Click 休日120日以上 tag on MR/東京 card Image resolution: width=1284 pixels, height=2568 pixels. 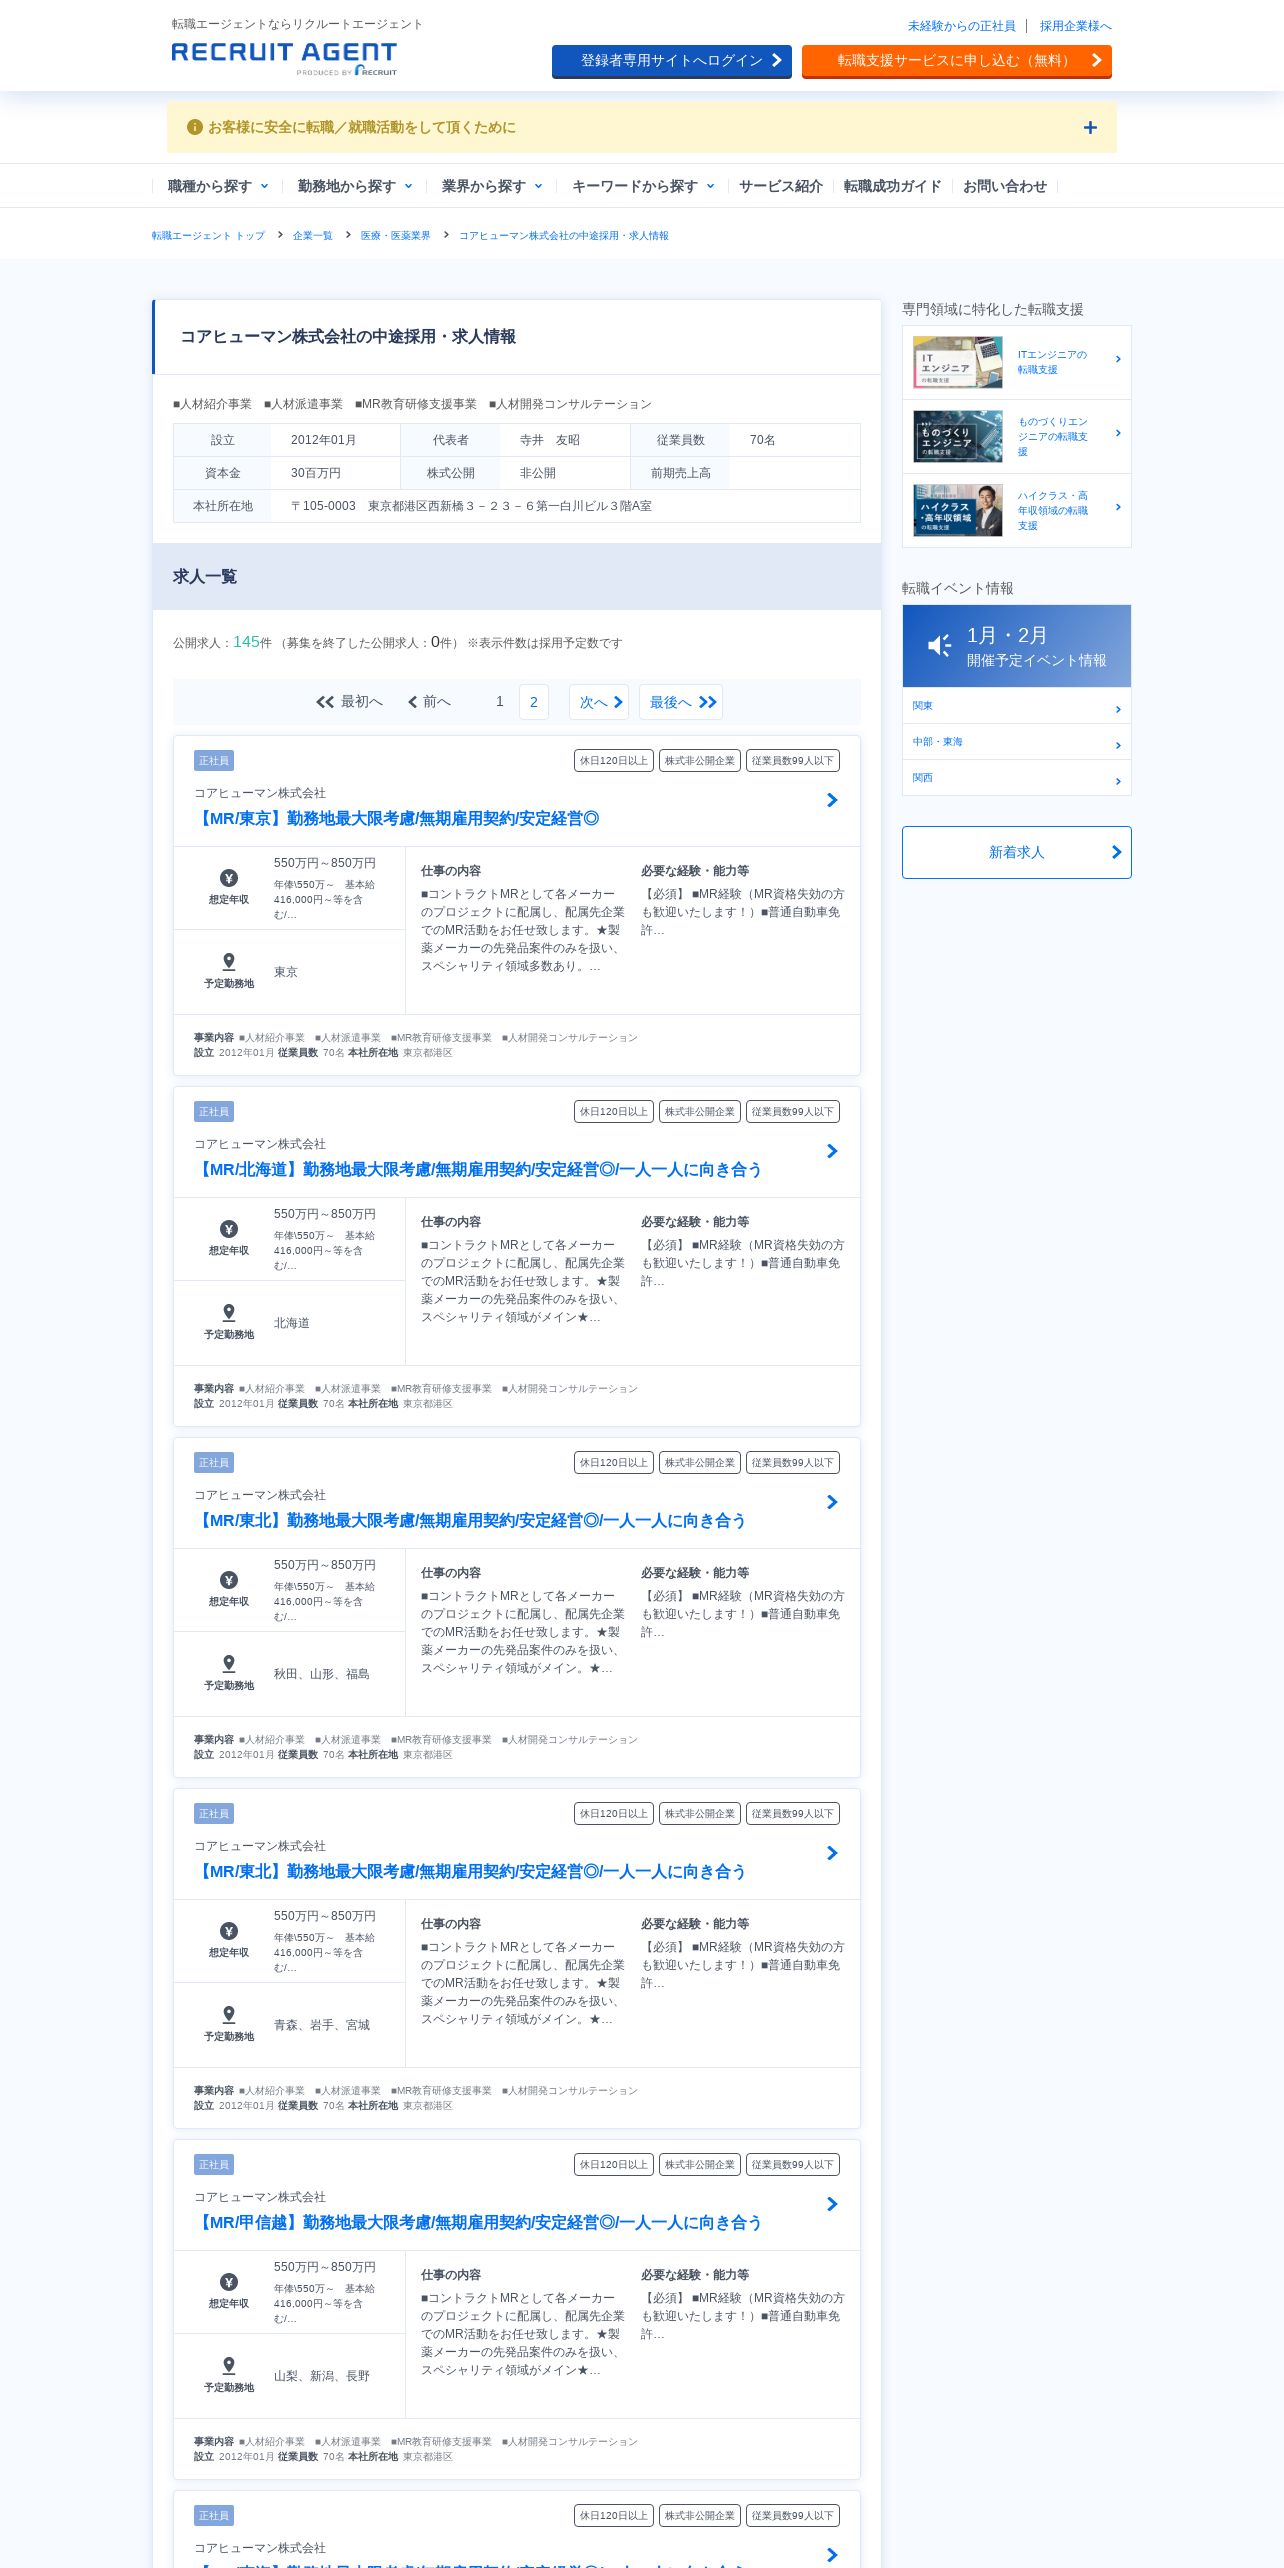[614, 761]
